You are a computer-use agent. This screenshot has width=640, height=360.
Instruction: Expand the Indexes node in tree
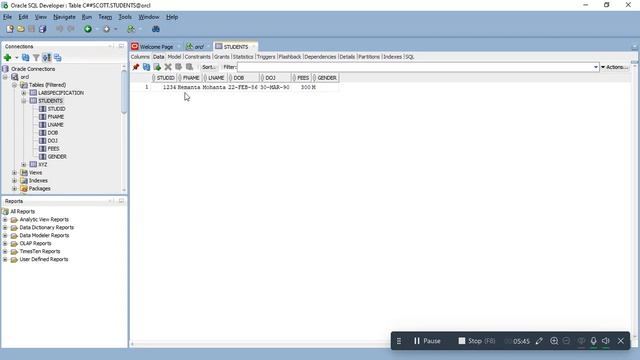14,180
